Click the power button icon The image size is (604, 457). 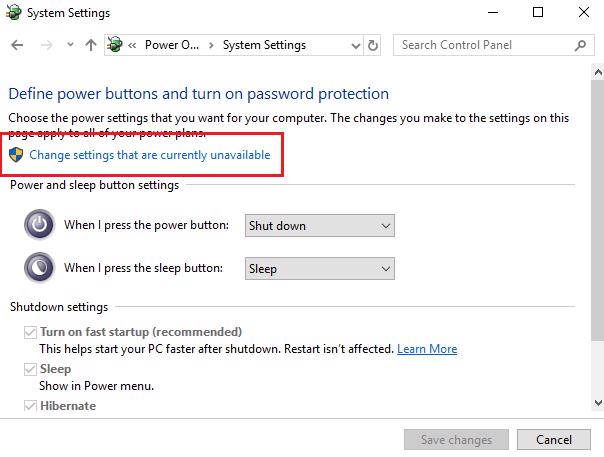39,225
